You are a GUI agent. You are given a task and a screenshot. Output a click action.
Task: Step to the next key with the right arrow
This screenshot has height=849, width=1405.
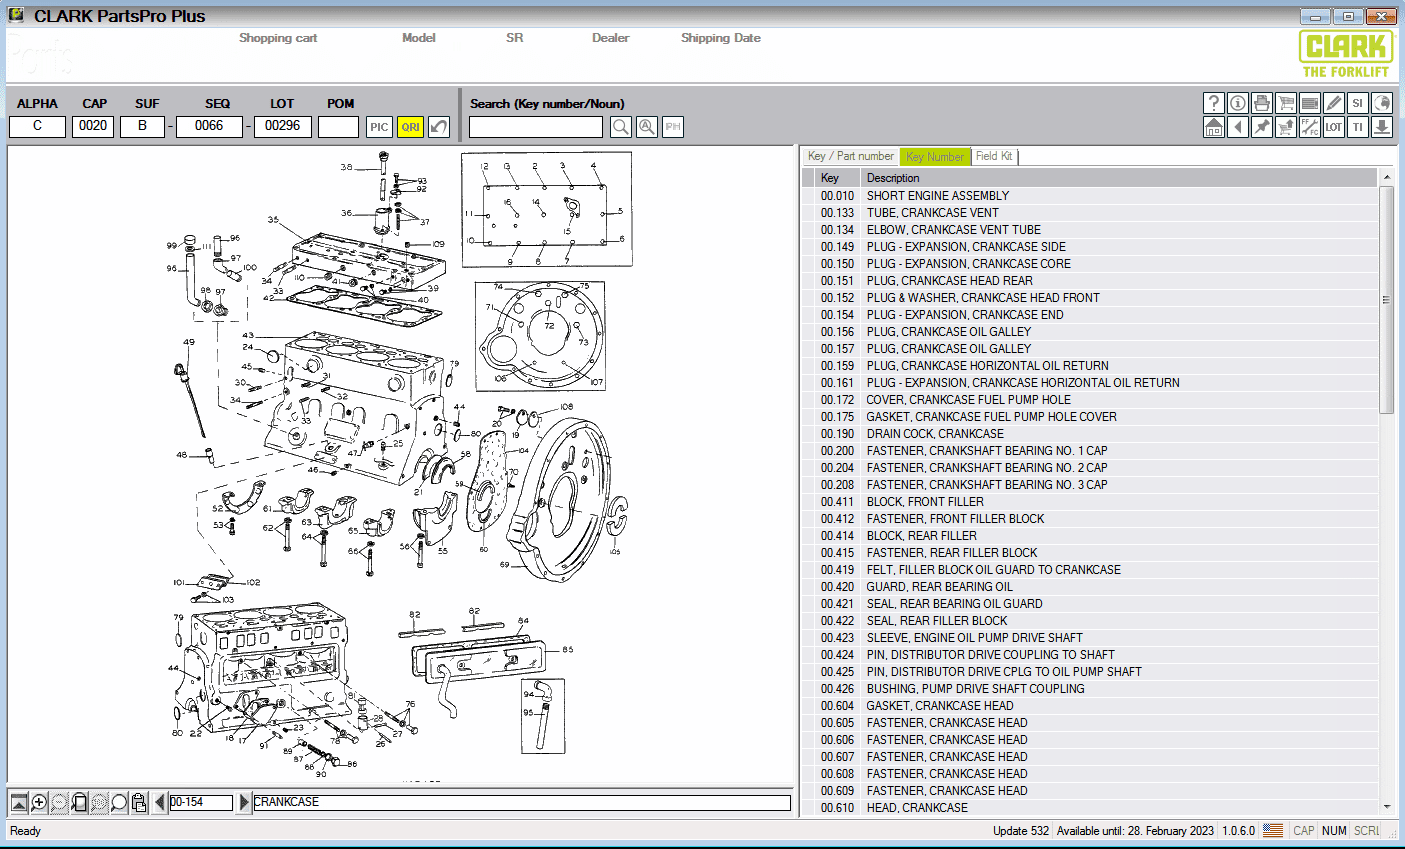click(241, 802)
